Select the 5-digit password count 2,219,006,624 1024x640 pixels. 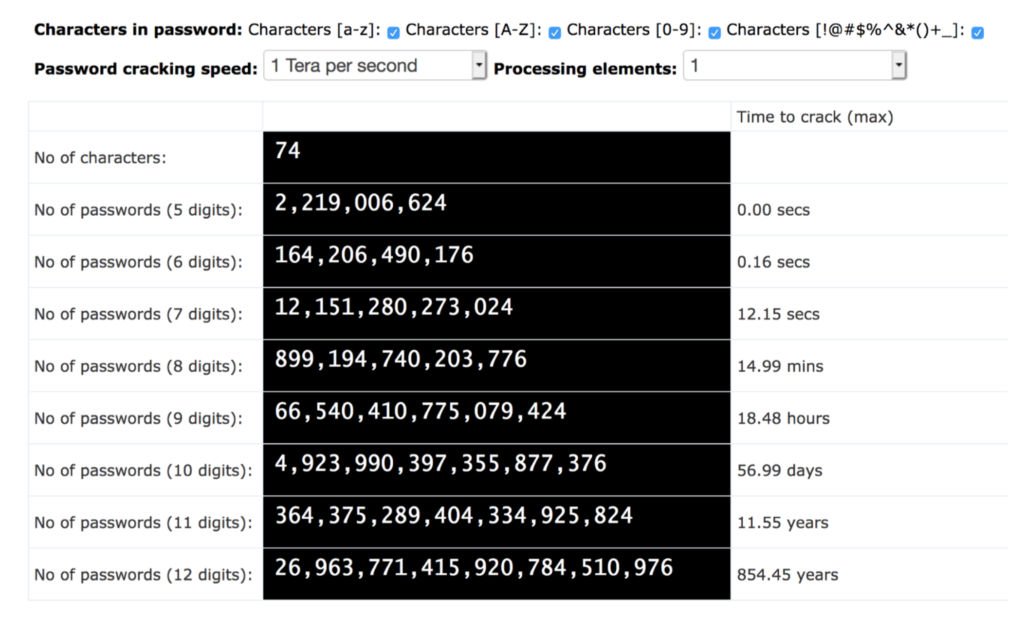[361, 203]
